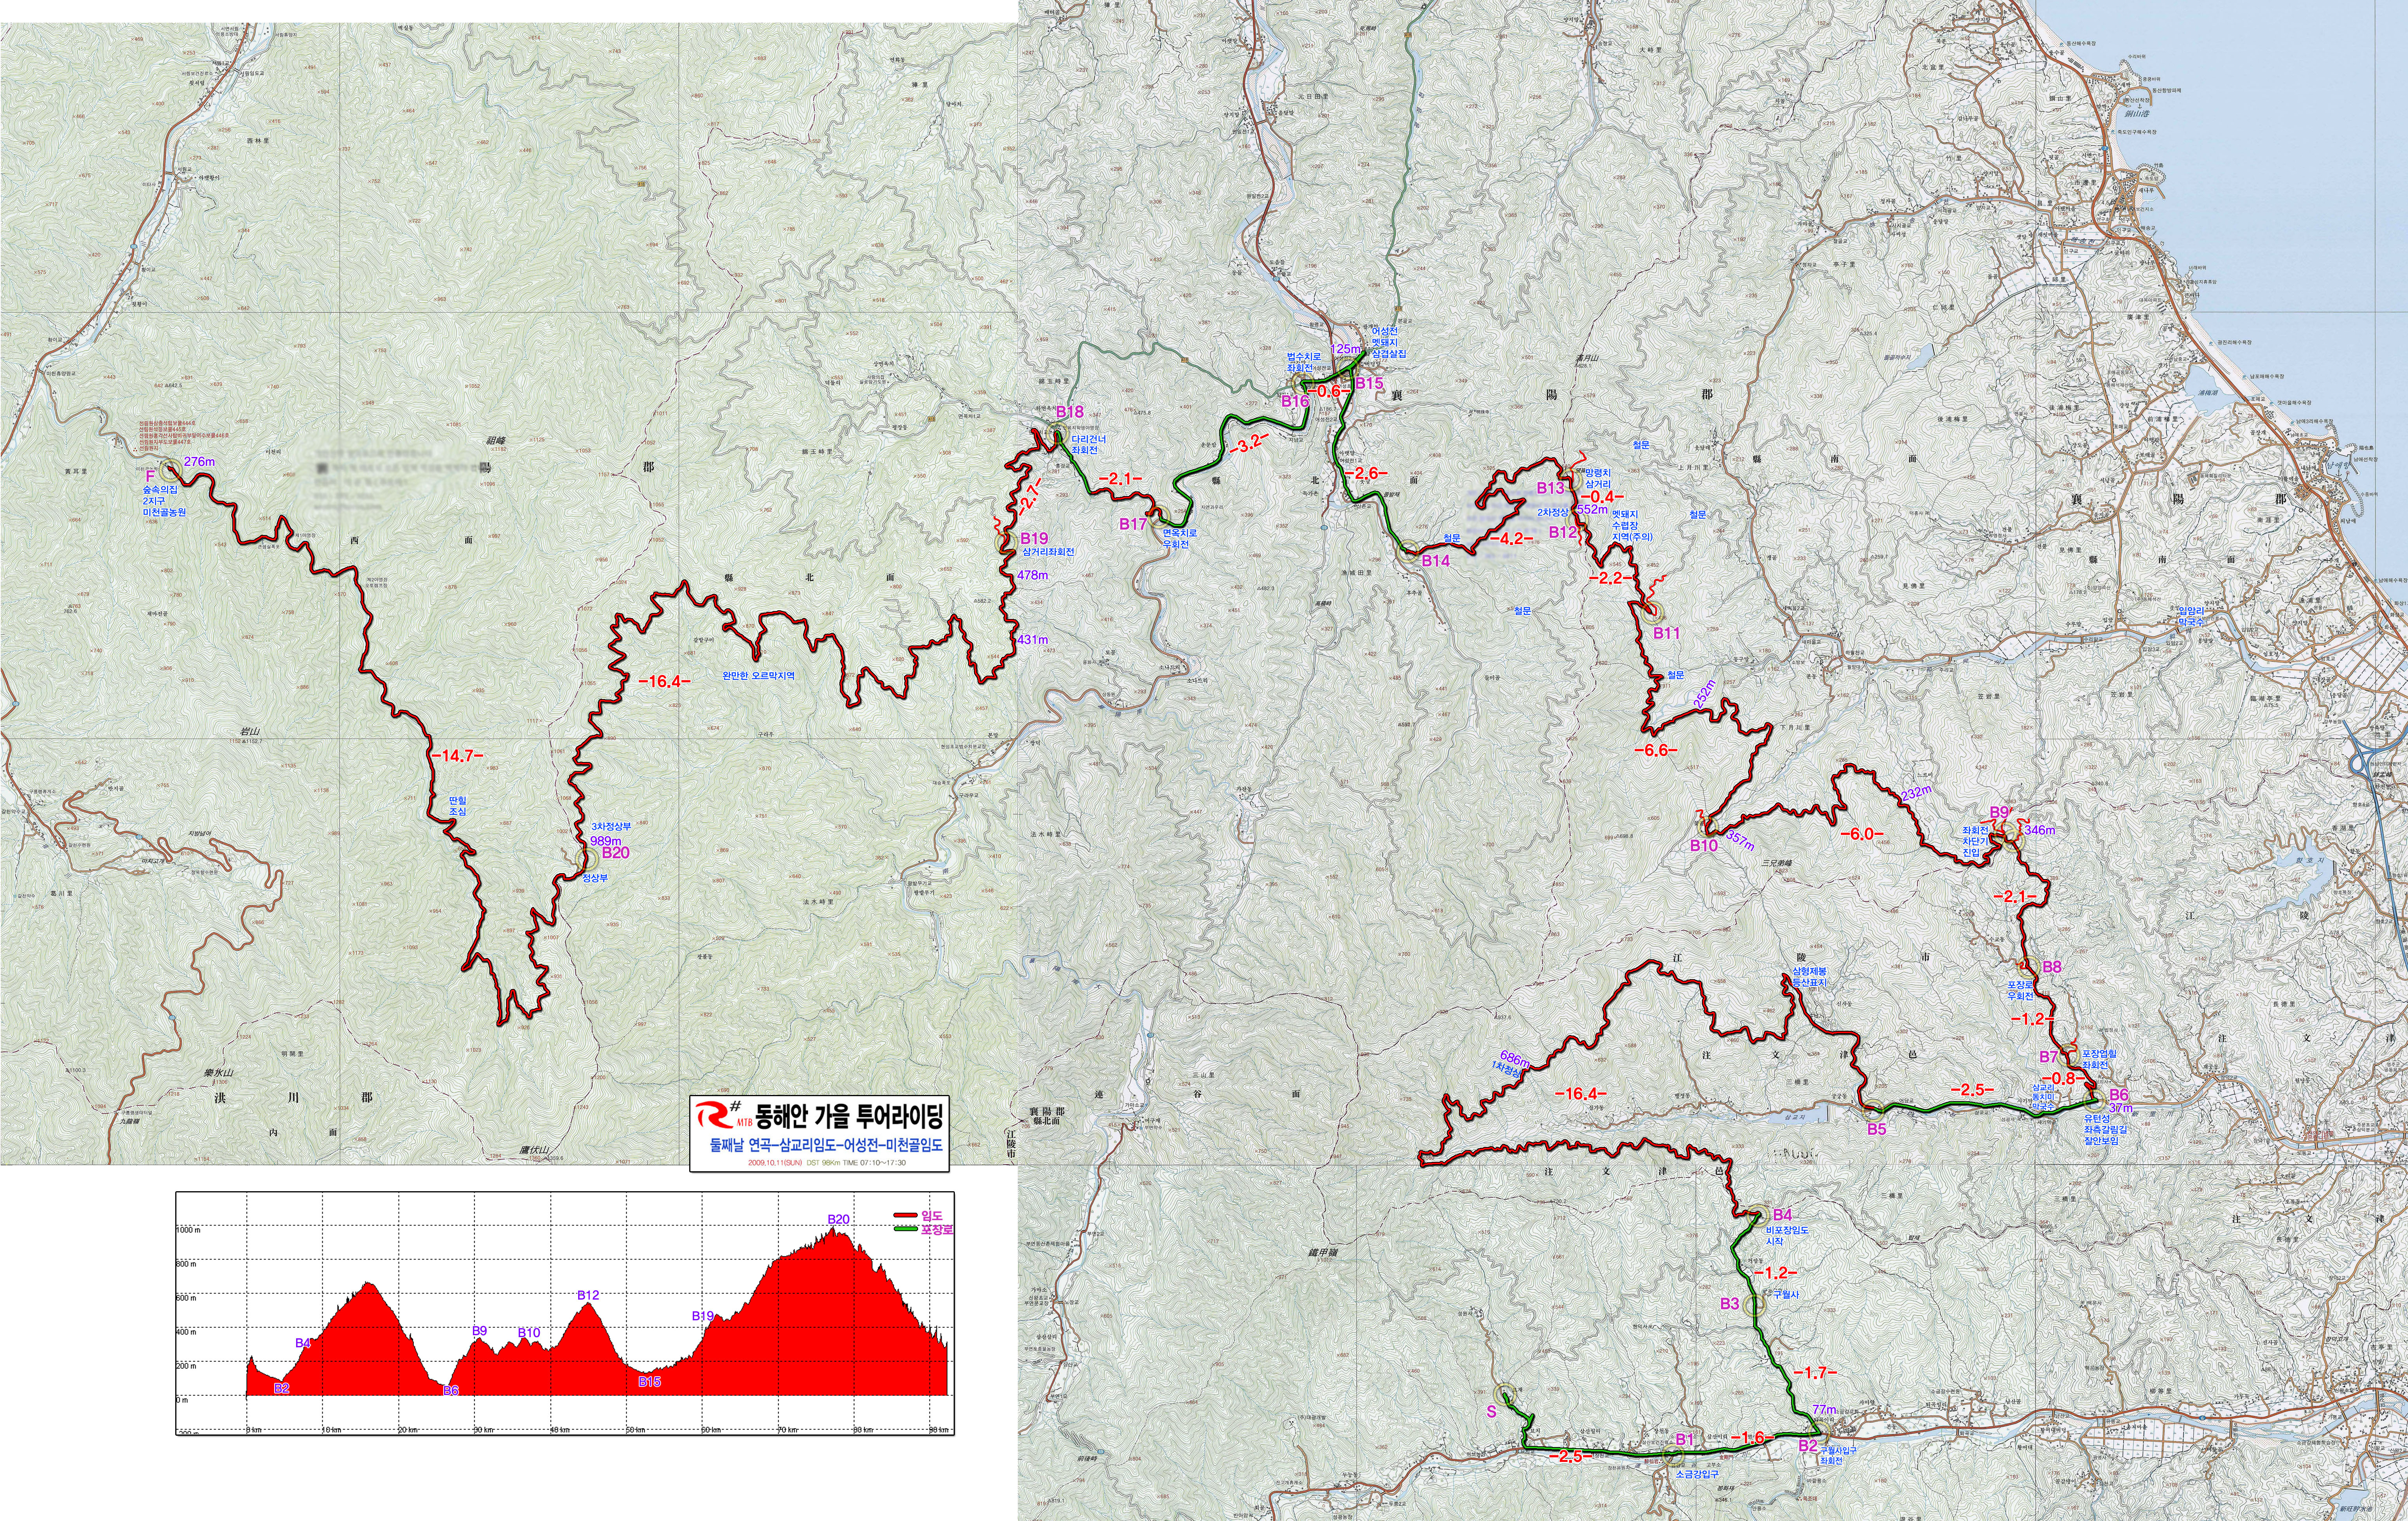The height and width of the screenshot is (1521, 2408).
Task: Click the green 포장로 legend swatch
Action: [905, 1229]
